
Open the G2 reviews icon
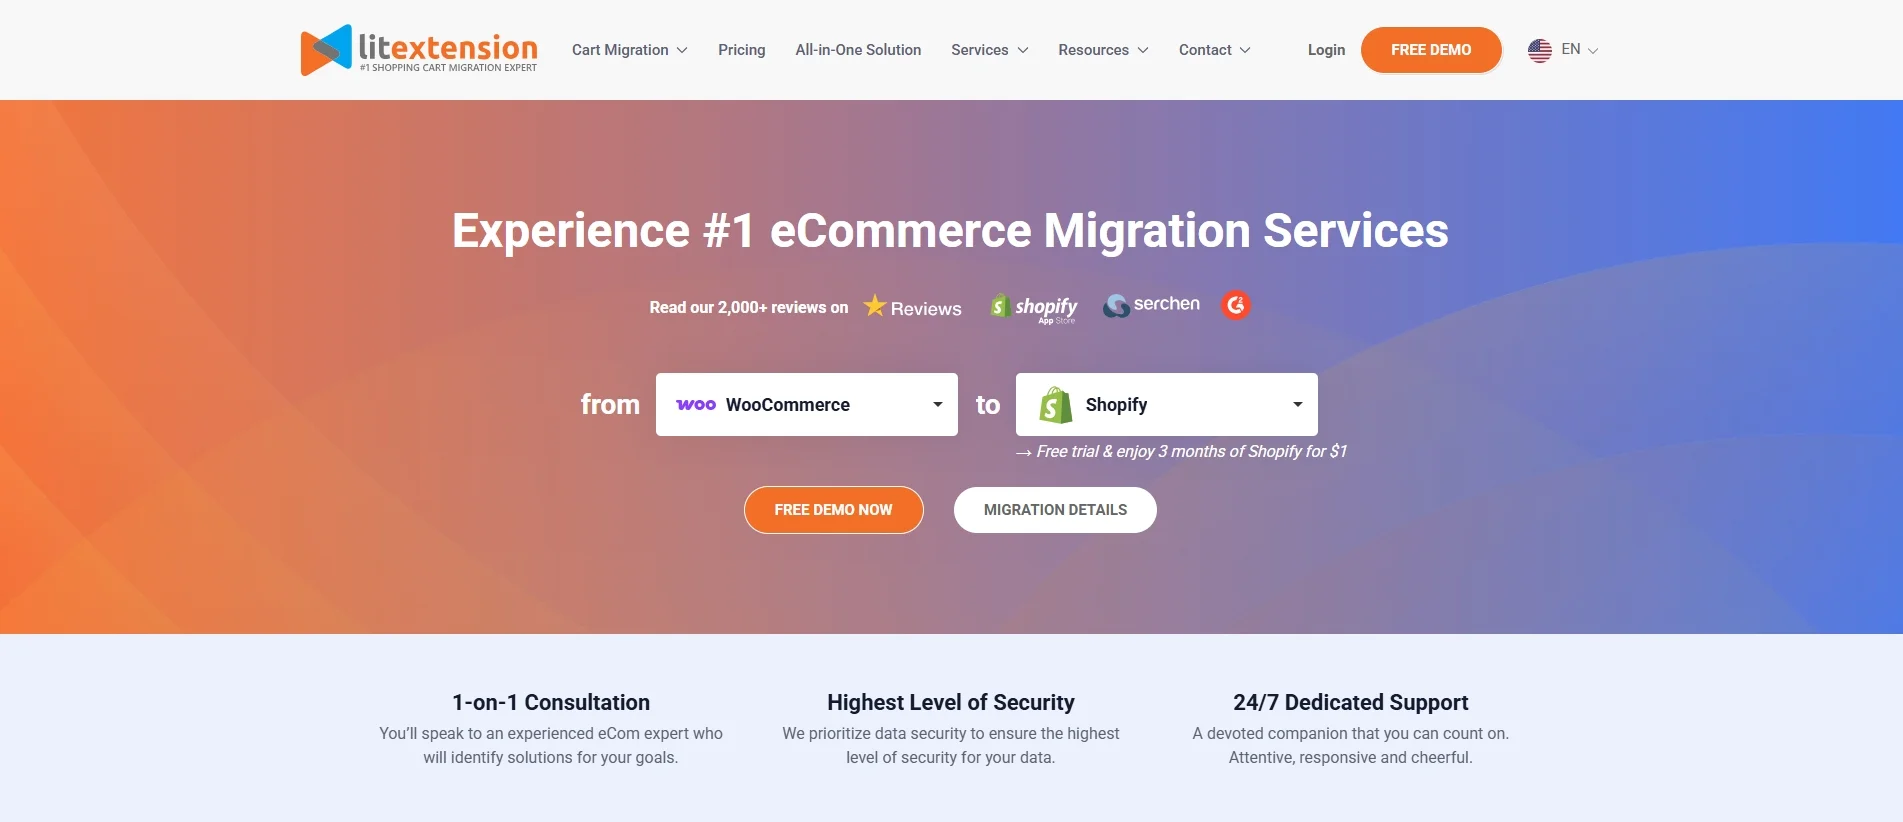(1236, 305)
